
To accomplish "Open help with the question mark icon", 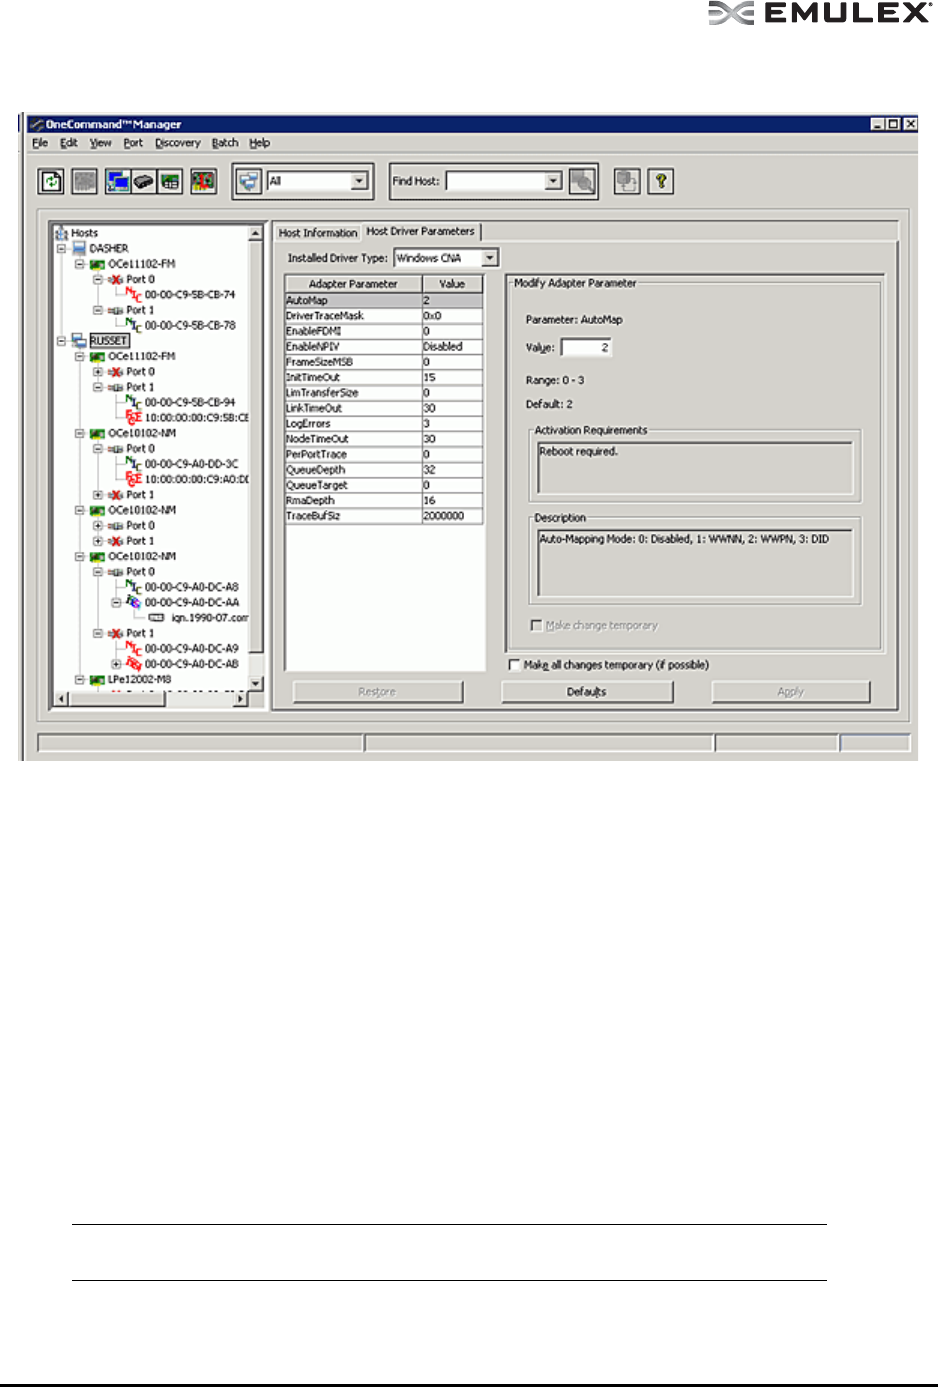I will 660,181.
